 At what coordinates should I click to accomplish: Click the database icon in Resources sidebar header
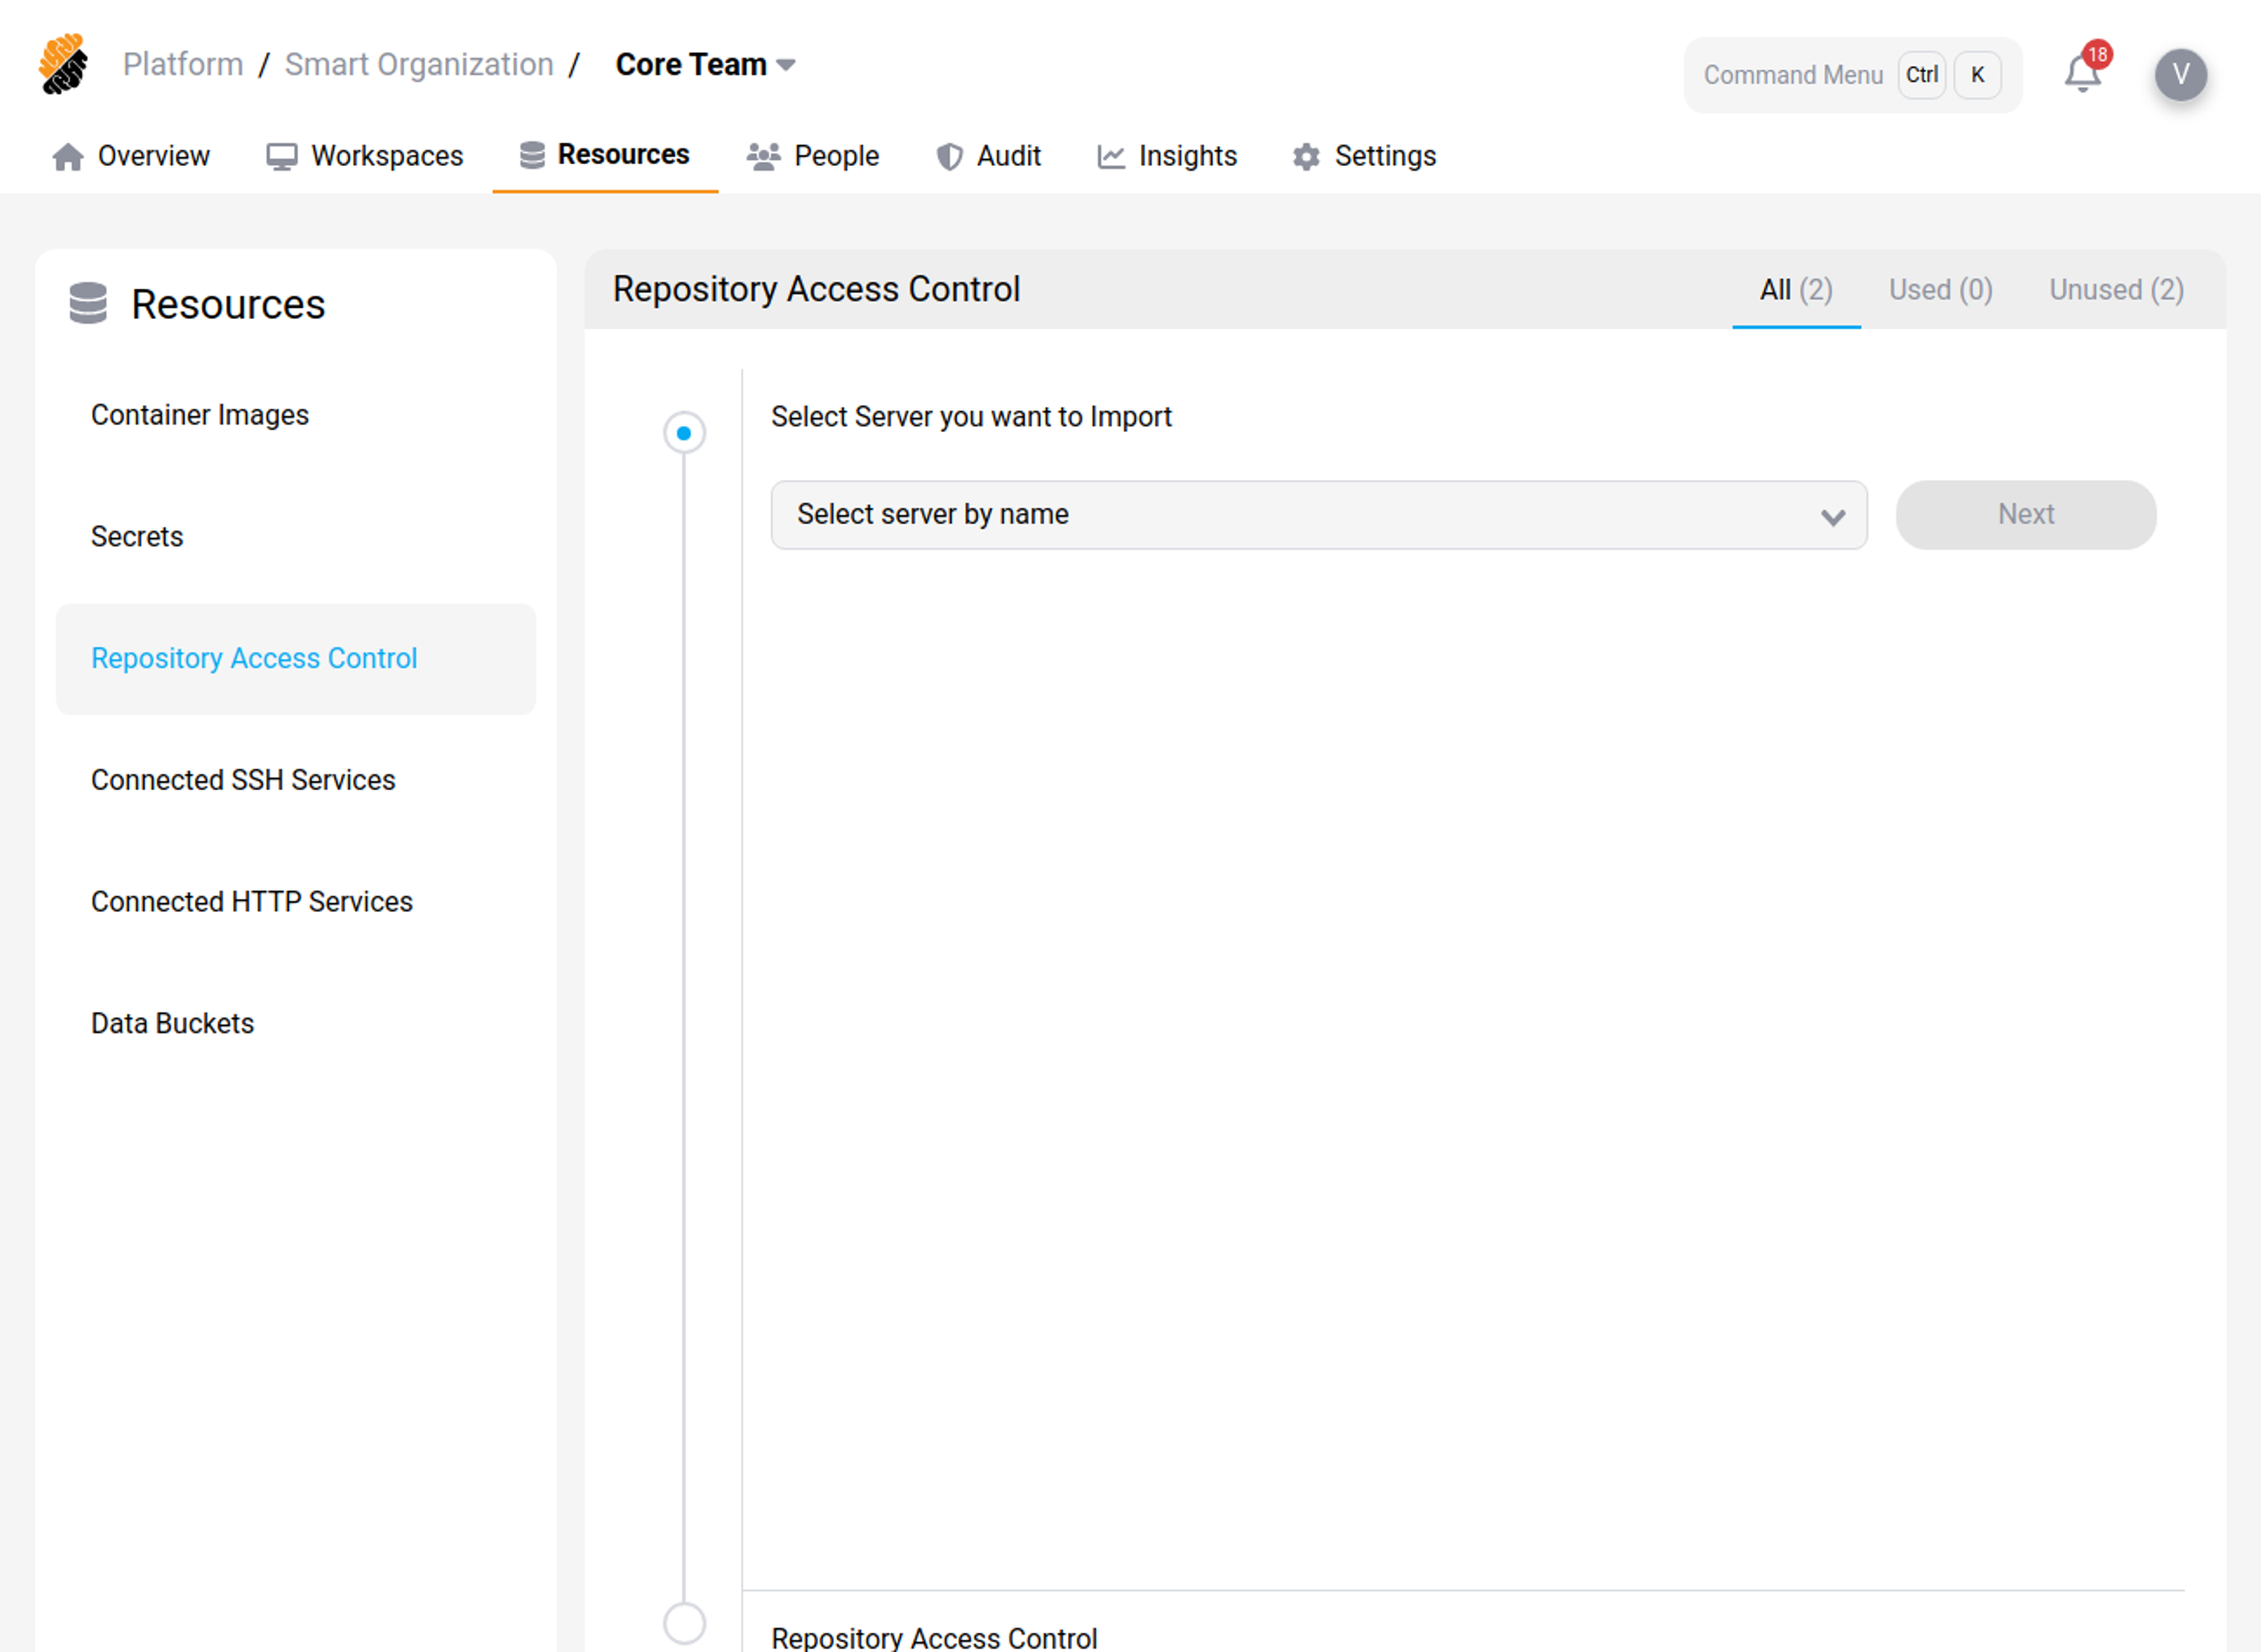point(88,303)
